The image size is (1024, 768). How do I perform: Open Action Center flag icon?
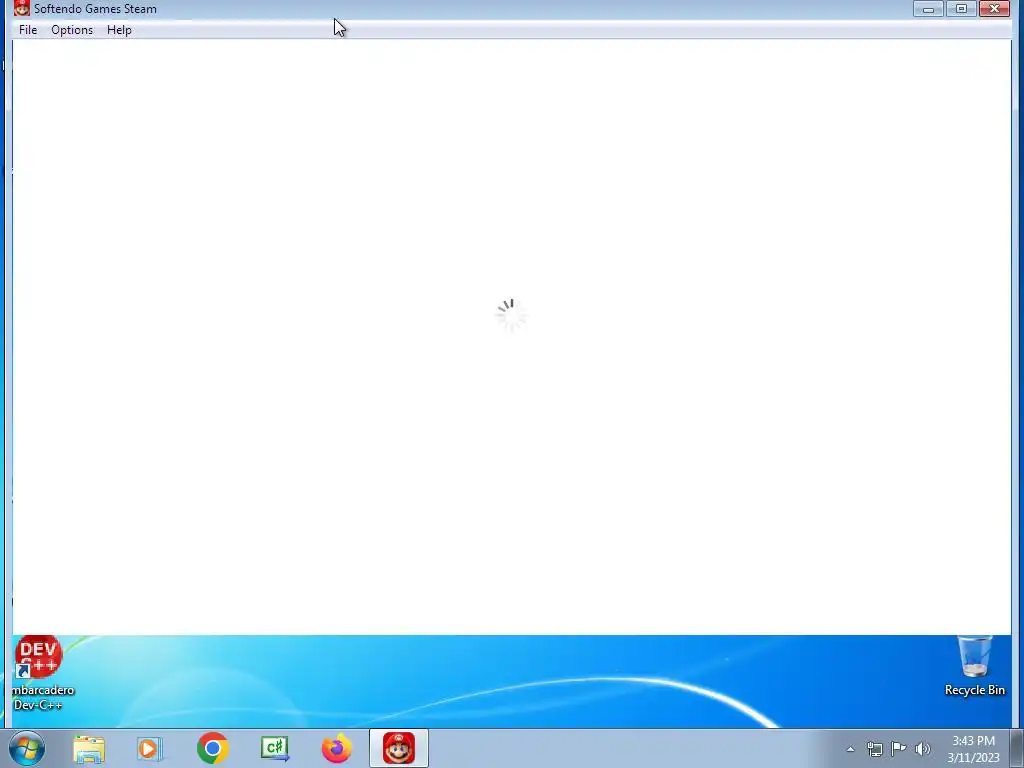(x=899, y=749)
